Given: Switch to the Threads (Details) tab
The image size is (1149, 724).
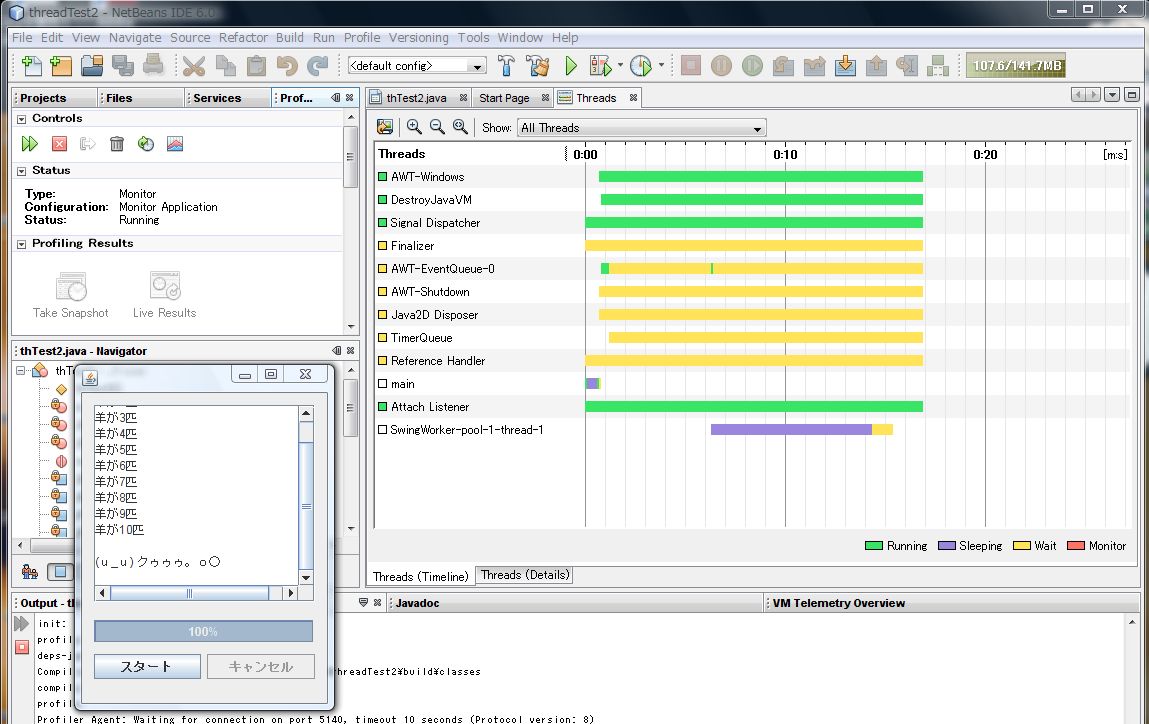Looking at the screenshot, I should coord(524,575).
